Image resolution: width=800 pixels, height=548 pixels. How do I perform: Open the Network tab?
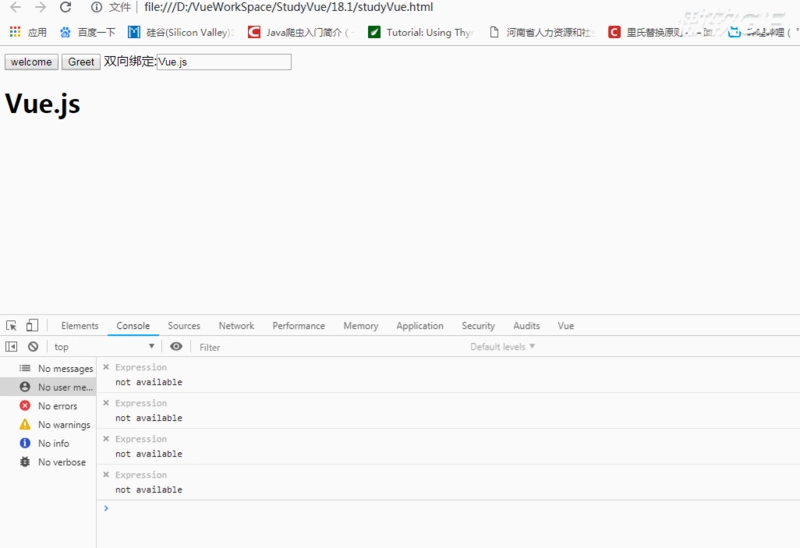coord(236,326)
